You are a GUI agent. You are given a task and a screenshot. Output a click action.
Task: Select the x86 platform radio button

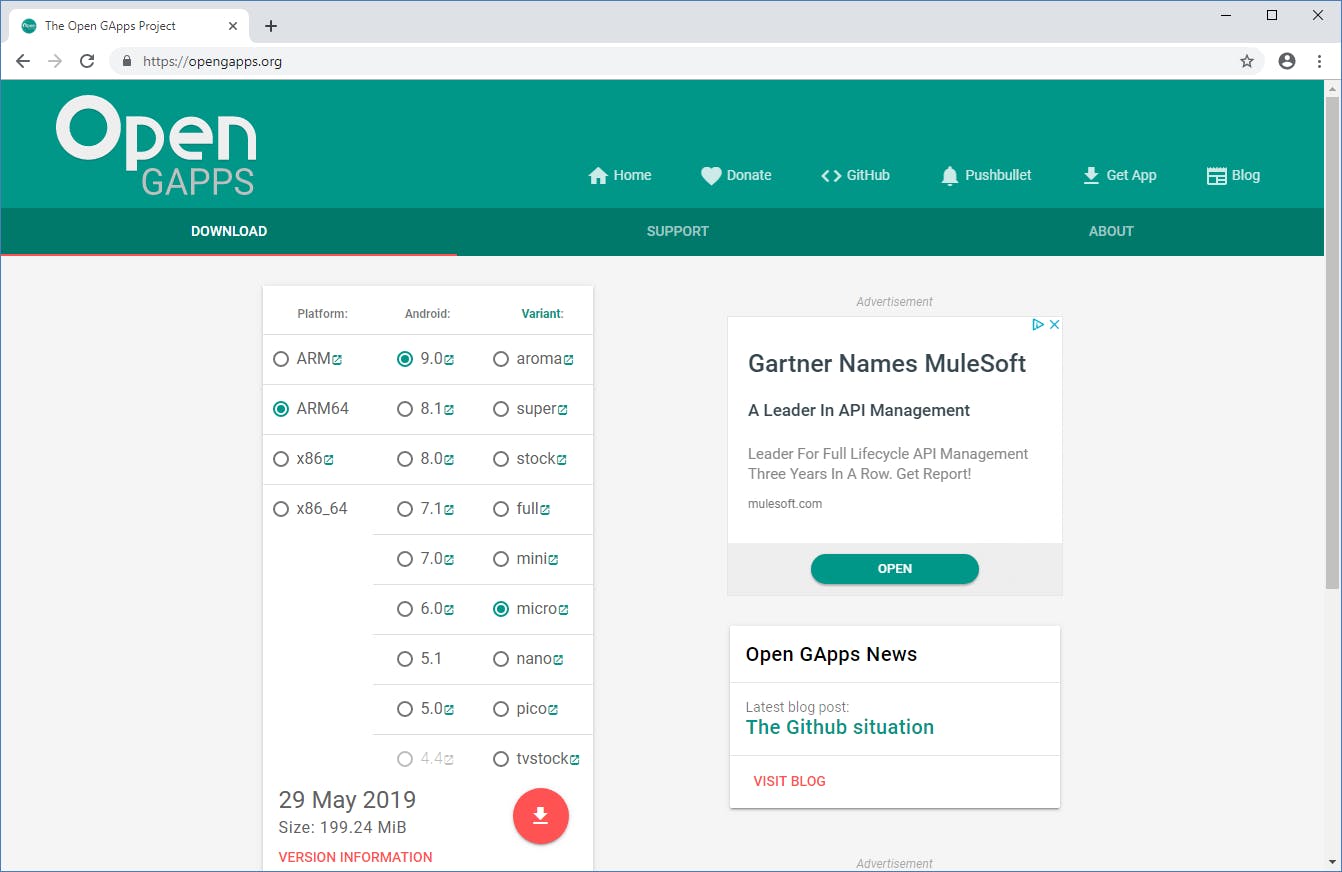[x=281, y=459]
